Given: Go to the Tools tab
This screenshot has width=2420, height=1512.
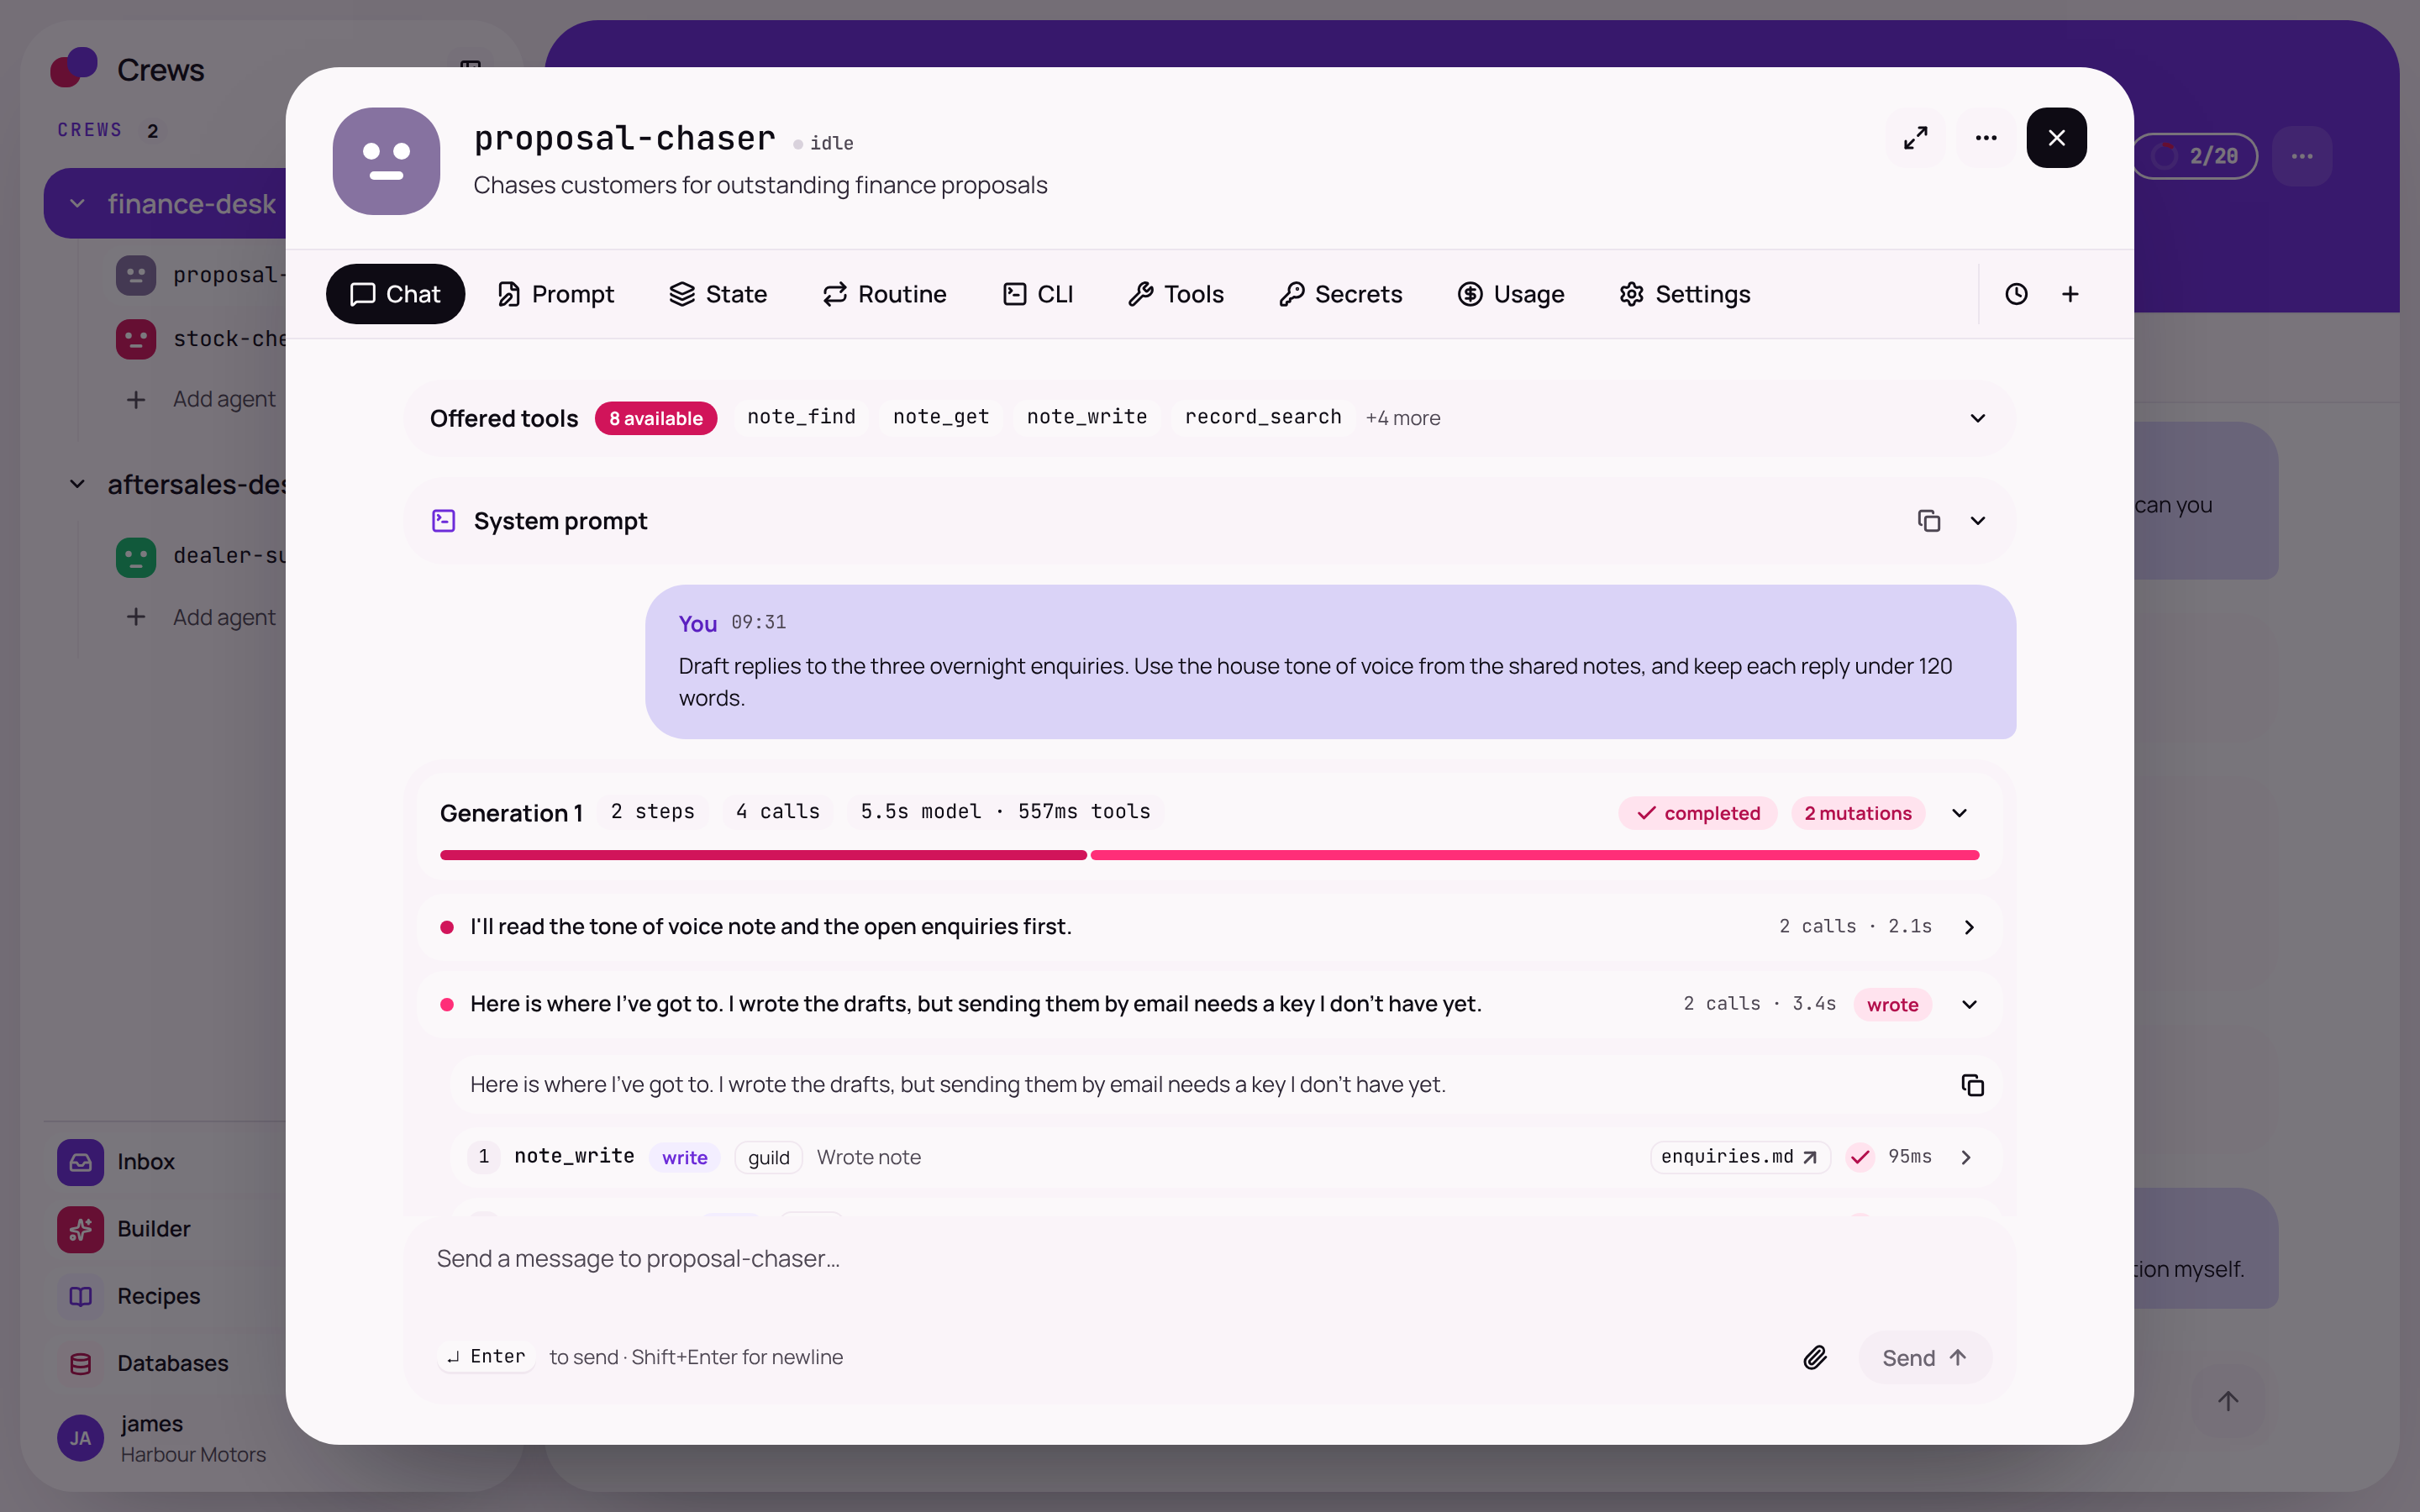Looking at the screenshot, I should 1176,294.
